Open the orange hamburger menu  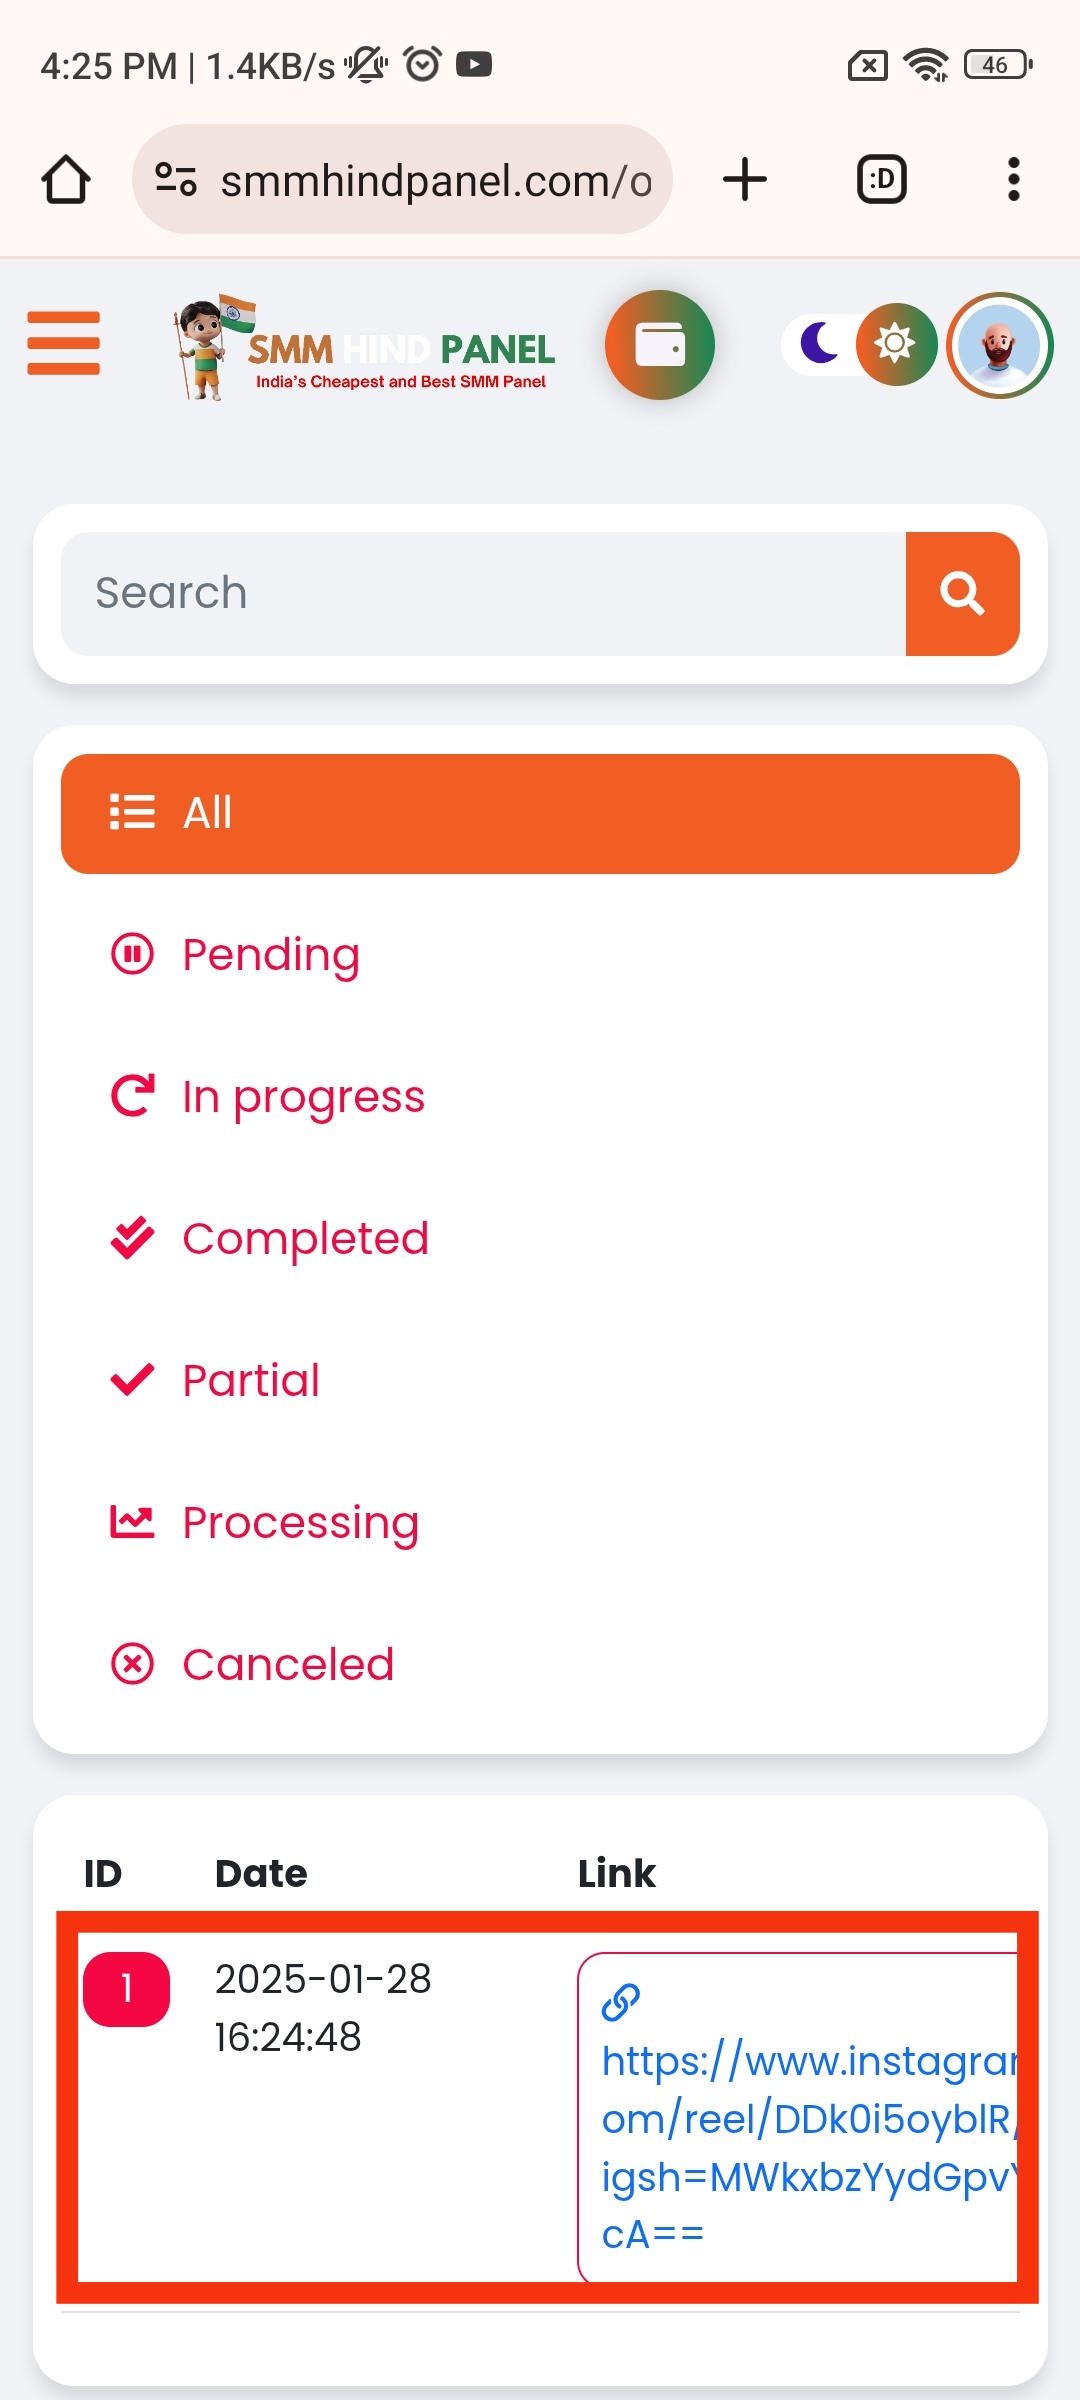[x=64, y=343]
